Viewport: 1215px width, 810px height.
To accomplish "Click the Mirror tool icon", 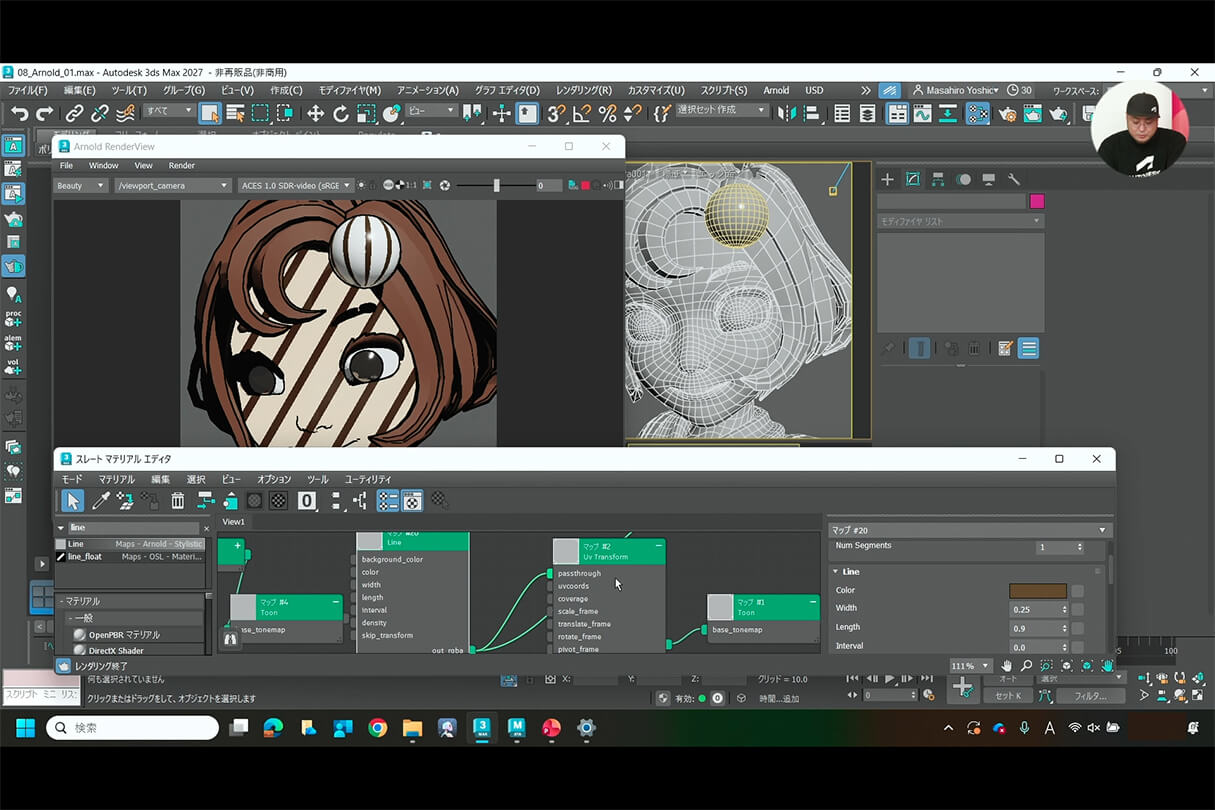I will pos(786,114).
